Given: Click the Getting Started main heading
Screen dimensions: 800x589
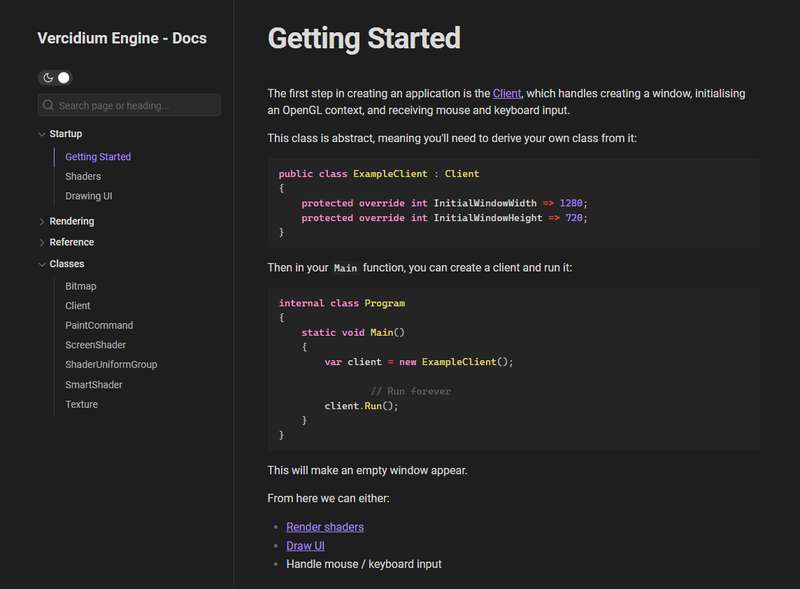Looking at the screenshot, I should point(364,38).
